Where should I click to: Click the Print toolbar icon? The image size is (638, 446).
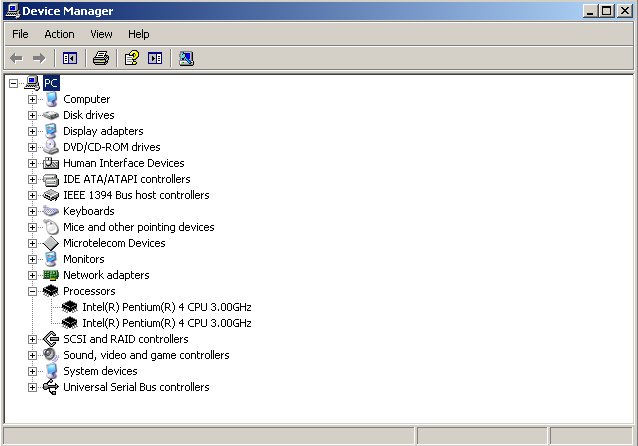(101, 58)
